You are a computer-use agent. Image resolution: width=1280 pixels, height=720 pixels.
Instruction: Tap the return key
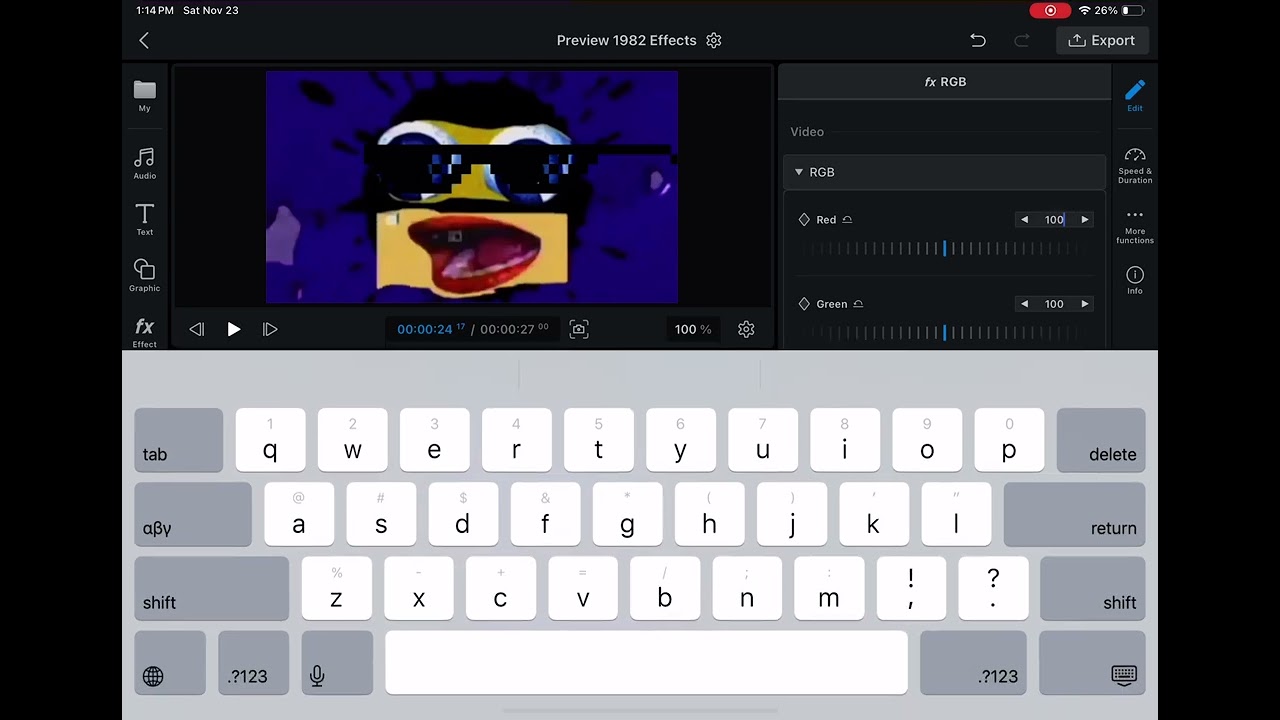(1074, 514)
